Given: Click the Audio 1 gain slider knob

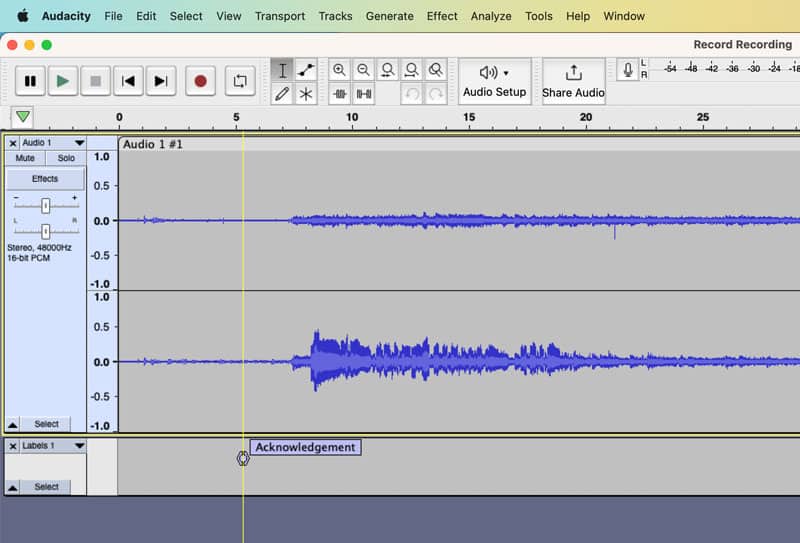Looking at the screenshot, I should point(45,205).
